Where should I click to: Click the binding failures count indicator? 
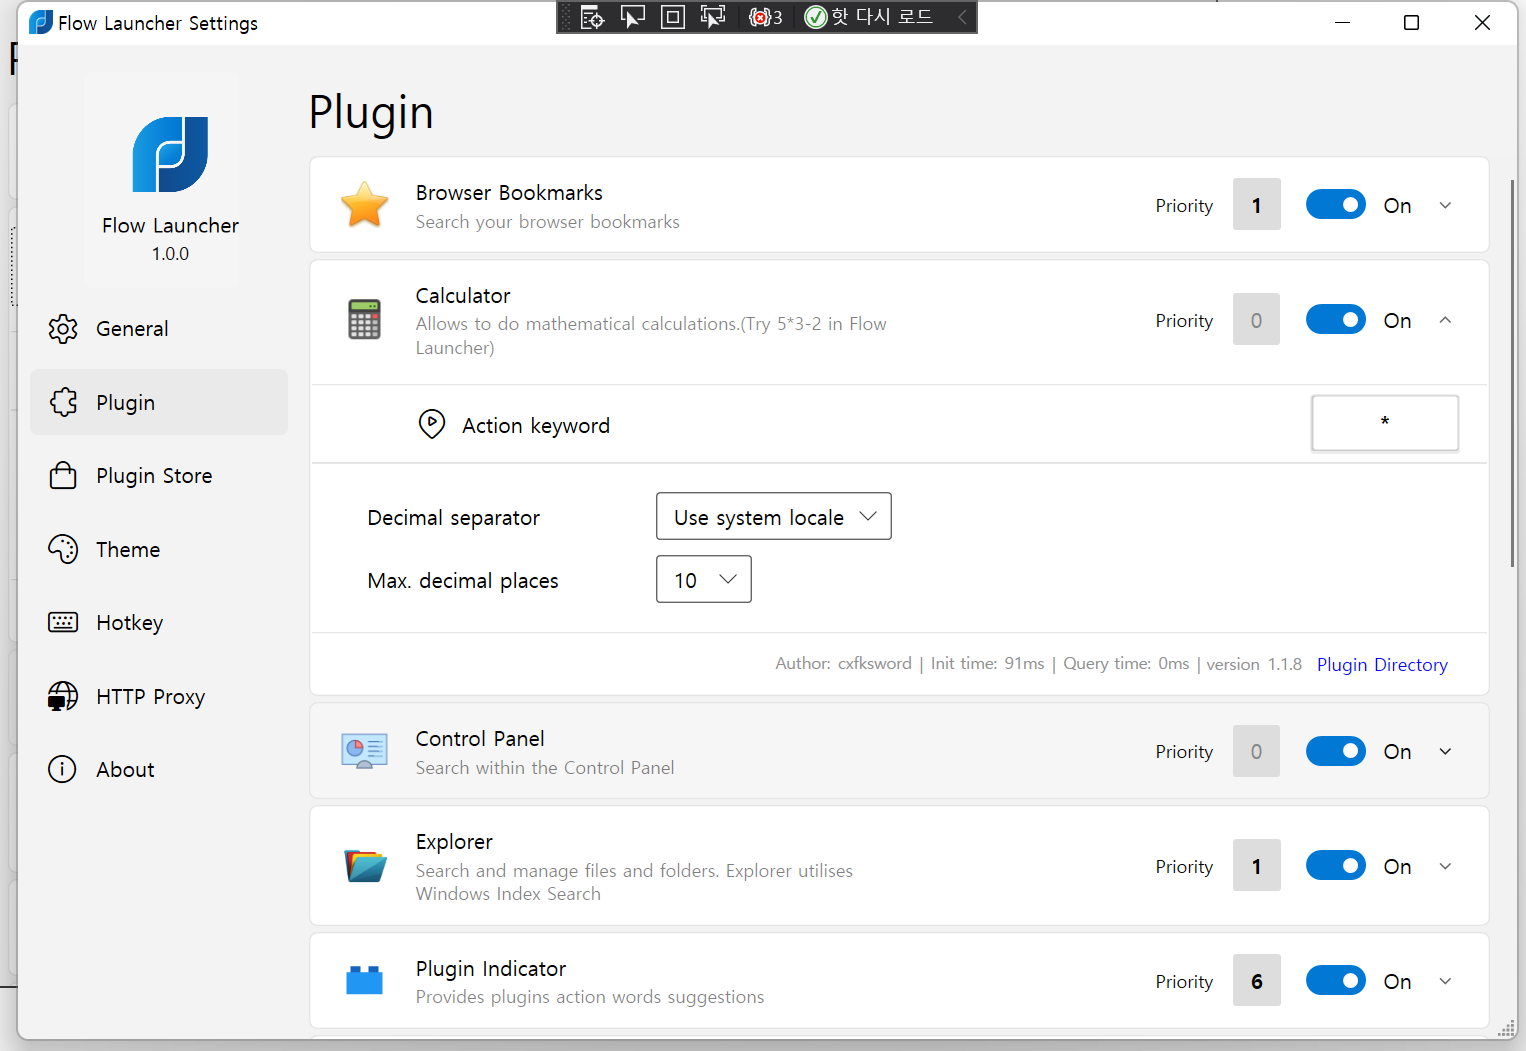pyautogui.click(x=766, y=17)
